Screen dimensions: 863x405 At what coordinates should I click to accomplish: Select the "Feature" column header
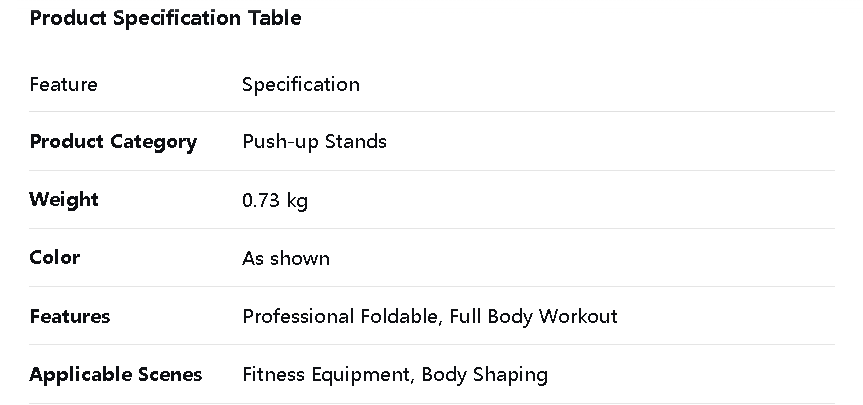coord(64,84)
